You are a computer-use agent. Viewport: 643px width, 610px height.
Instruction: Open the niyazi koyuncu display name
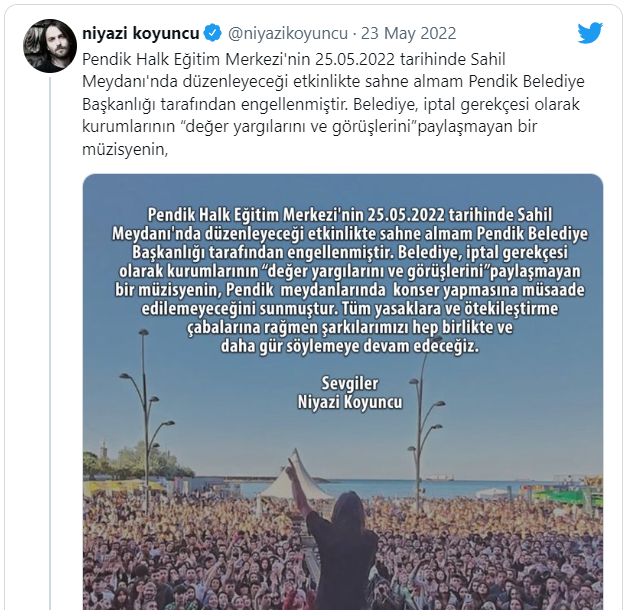click(x=141, y=33)
